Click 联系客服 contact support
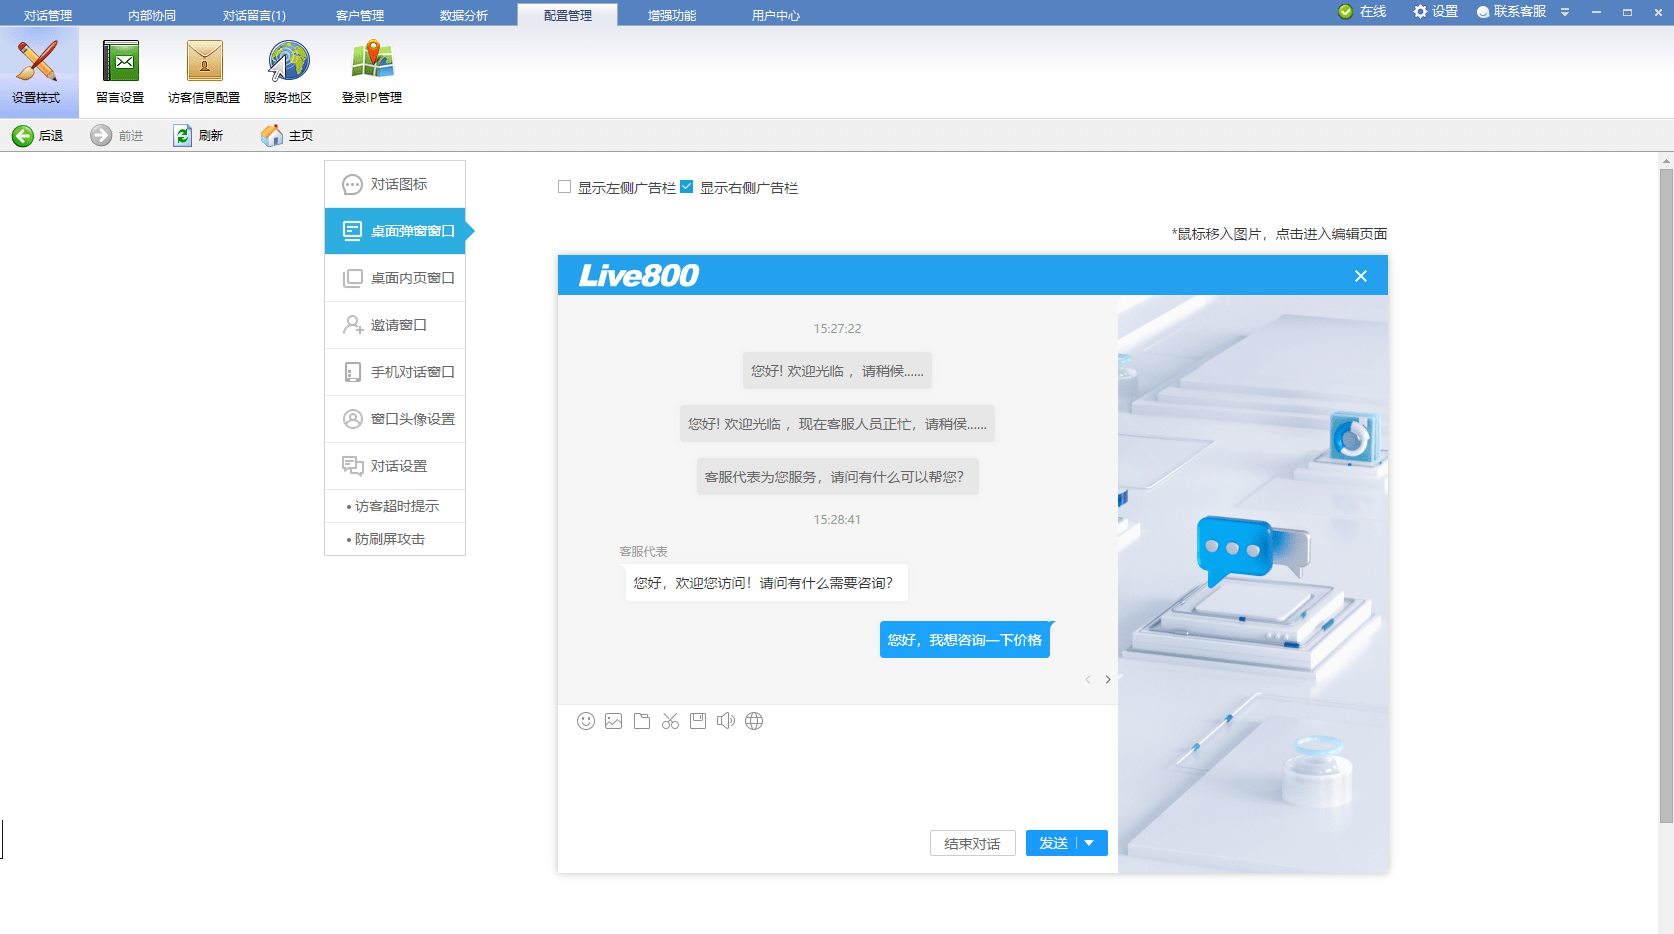Image resolution: width=1674 pixels, height=934 pixels. click(x=1512, y=12)
